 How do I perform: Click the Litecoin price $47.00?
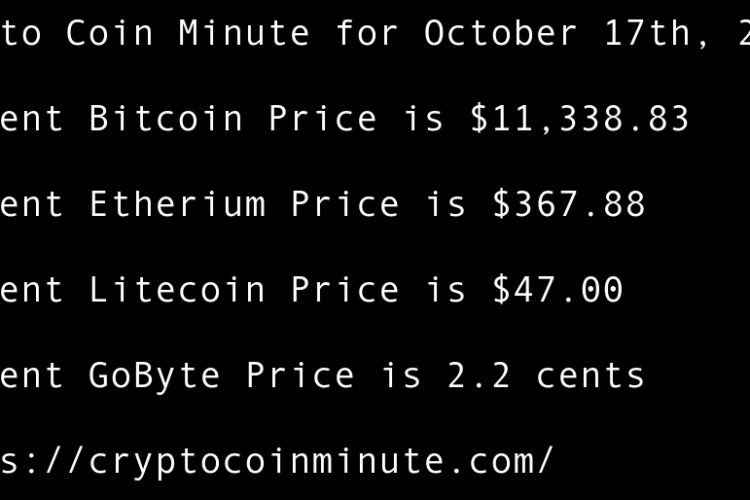tap(558, 290)
